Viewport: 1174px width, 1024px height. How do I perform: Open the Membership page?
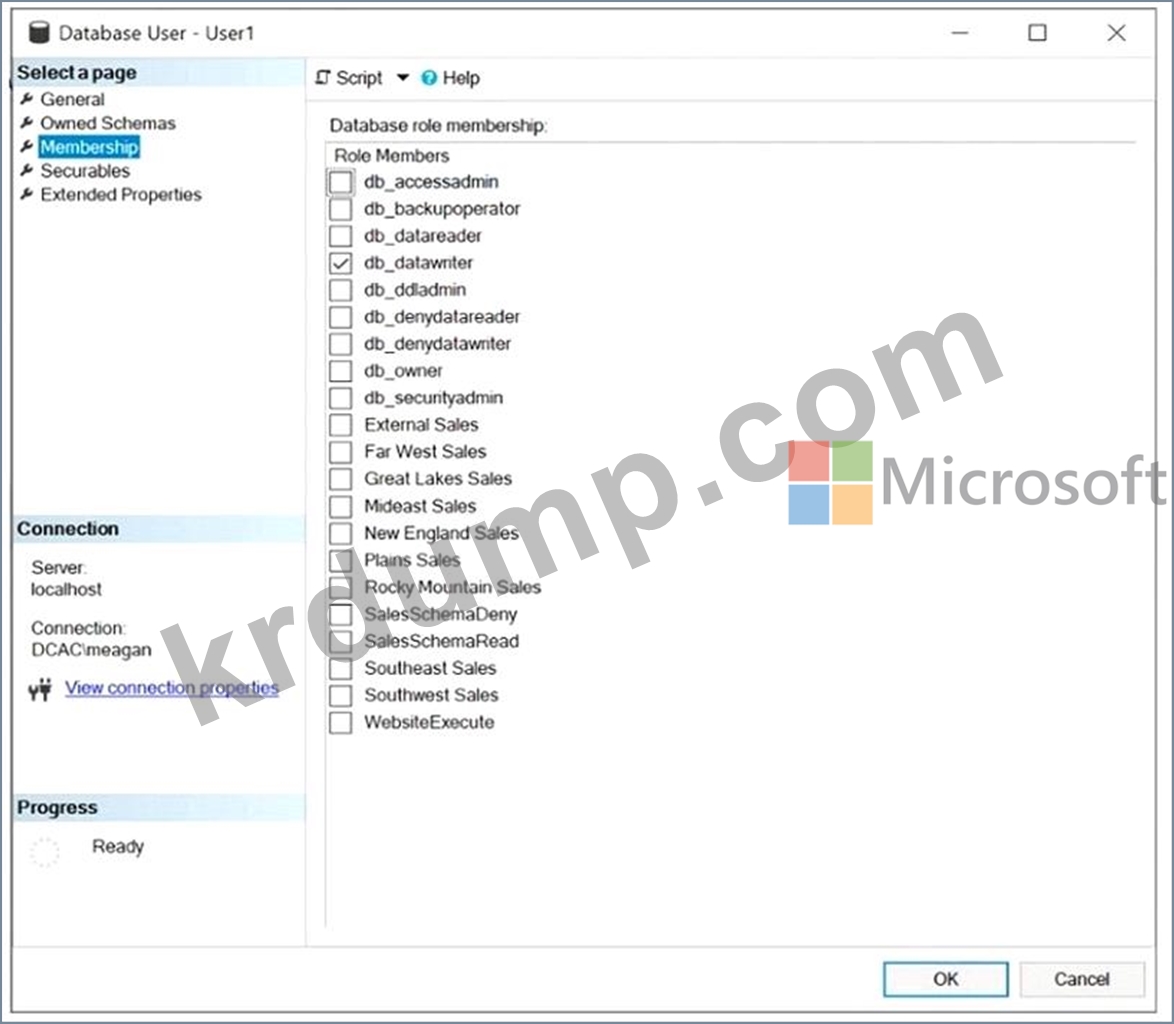[x=89, y=147]
